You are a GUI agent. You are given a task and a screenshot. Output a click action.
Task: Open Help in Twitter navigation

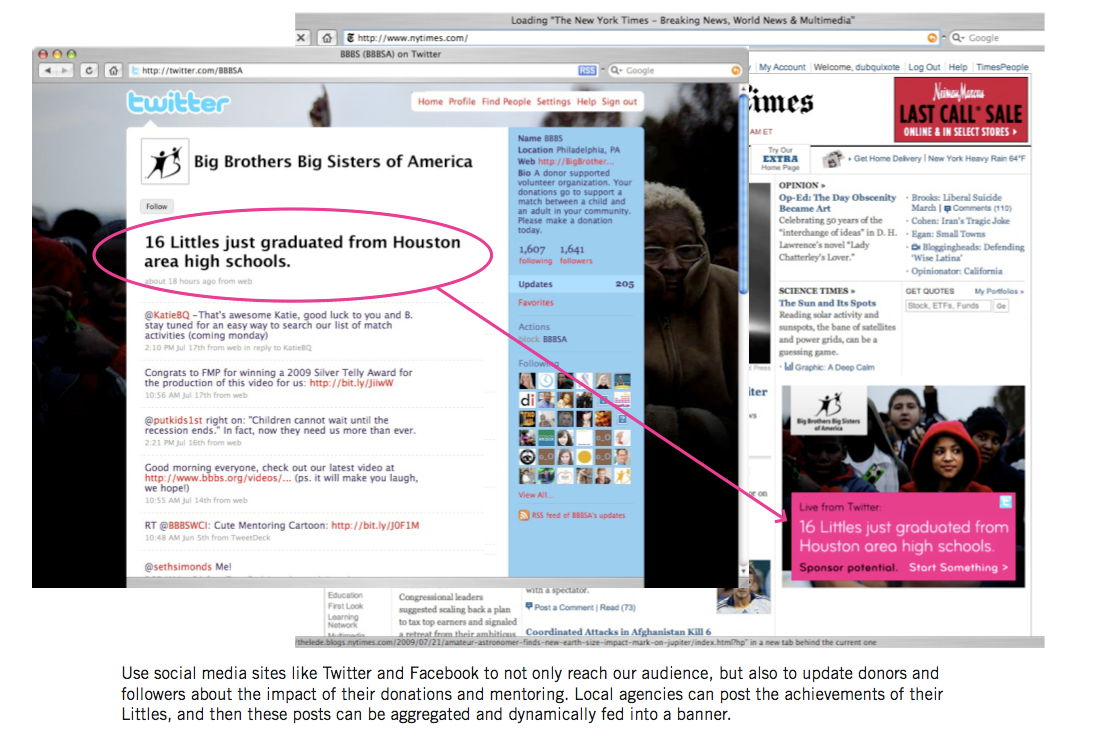coord(586,102)
